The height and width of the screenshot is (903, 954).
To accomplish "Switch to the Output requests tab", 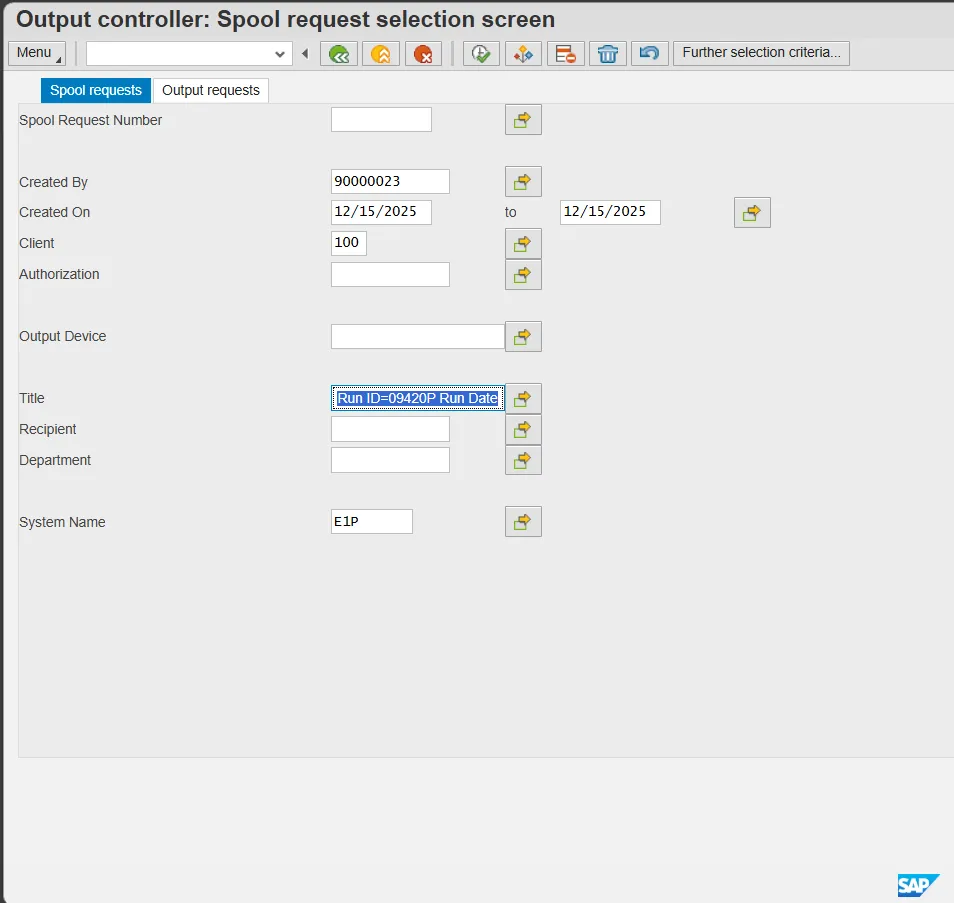I will pos(210,90).
